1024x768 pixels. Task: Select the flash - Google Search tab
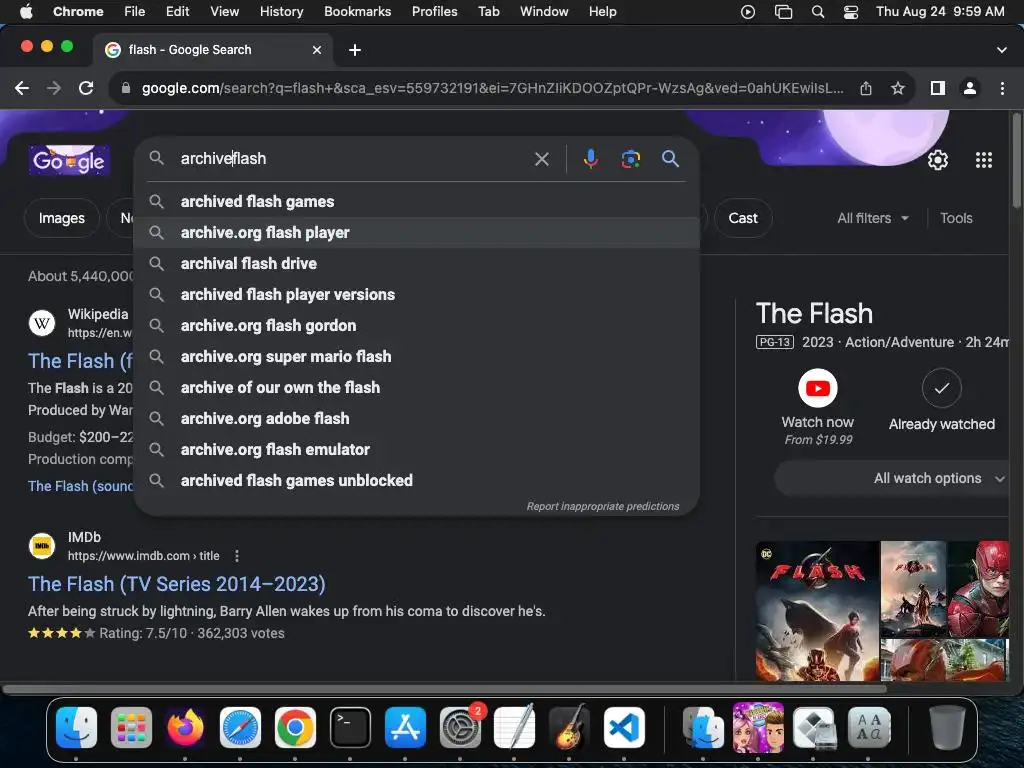[x=213, y=50]
